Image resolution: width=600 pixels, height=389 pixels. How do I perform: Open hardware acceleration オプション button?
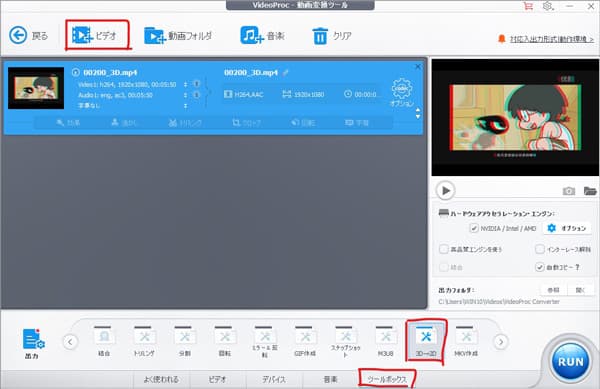[x=567, y=228]
